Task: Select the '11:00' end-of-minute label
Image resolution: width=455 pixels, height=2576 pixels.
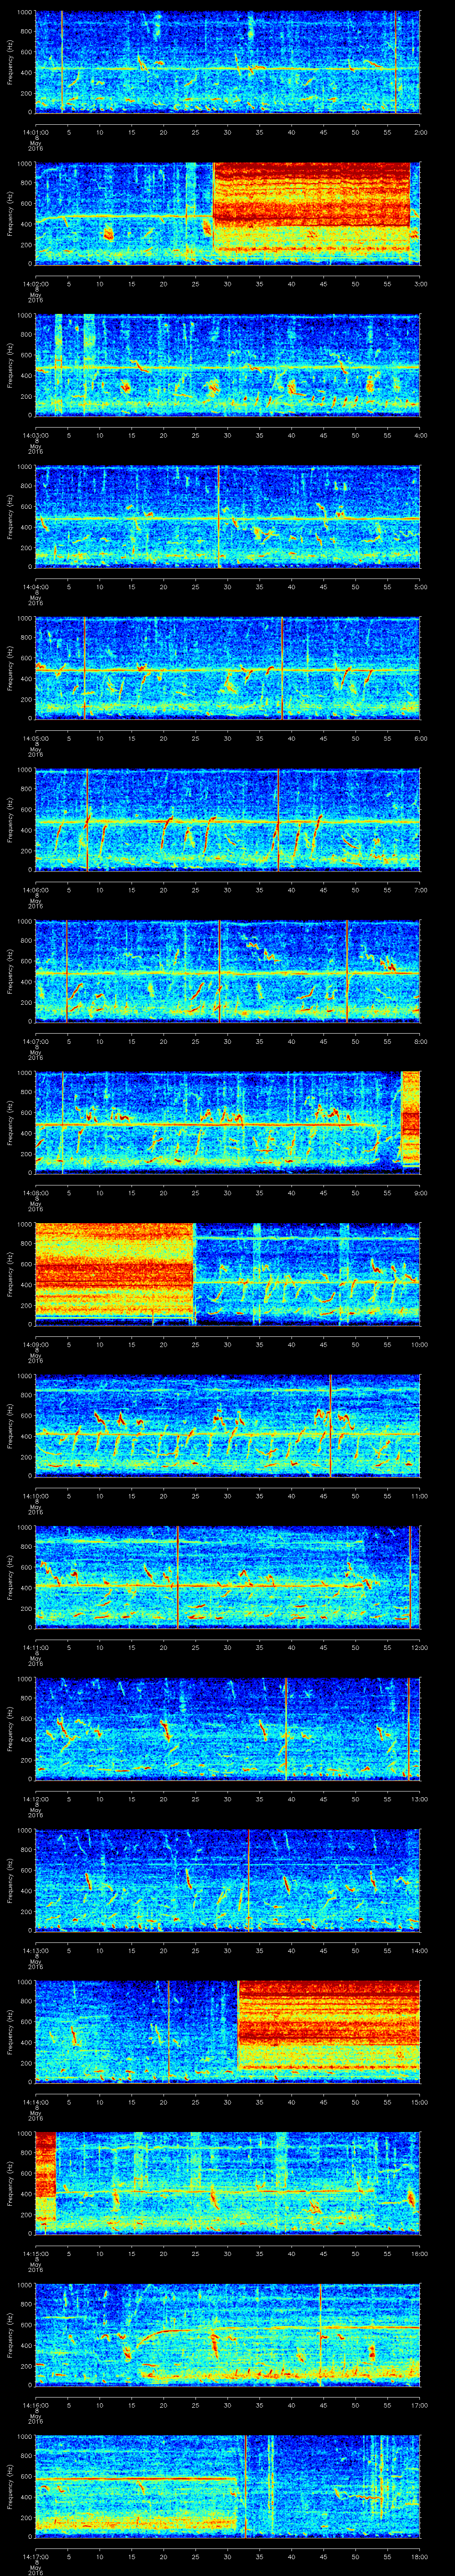Action: [x=419, y=1496]
